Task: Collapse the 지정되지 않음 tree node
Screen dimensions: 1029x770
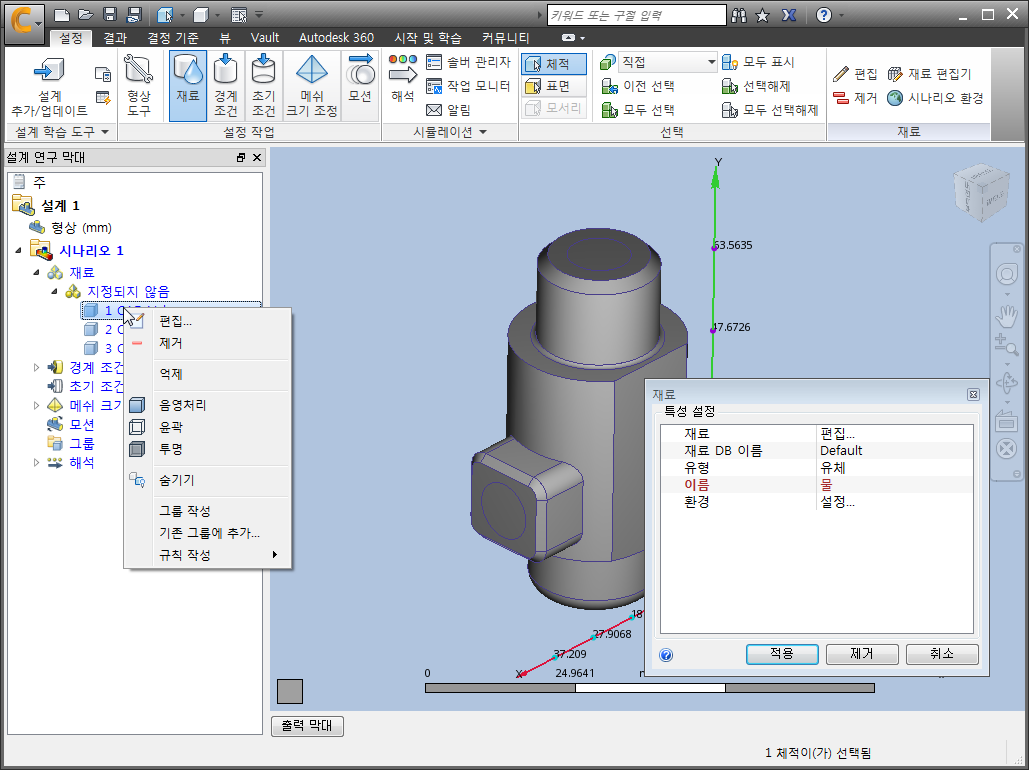Action: click(54, 291)
